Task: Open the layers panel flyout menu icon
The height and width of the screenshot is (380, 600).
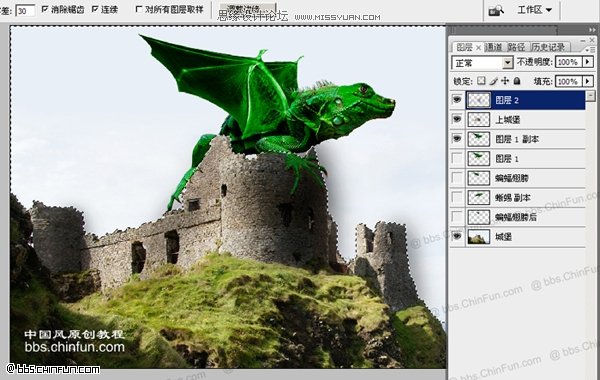Action: 589,49
